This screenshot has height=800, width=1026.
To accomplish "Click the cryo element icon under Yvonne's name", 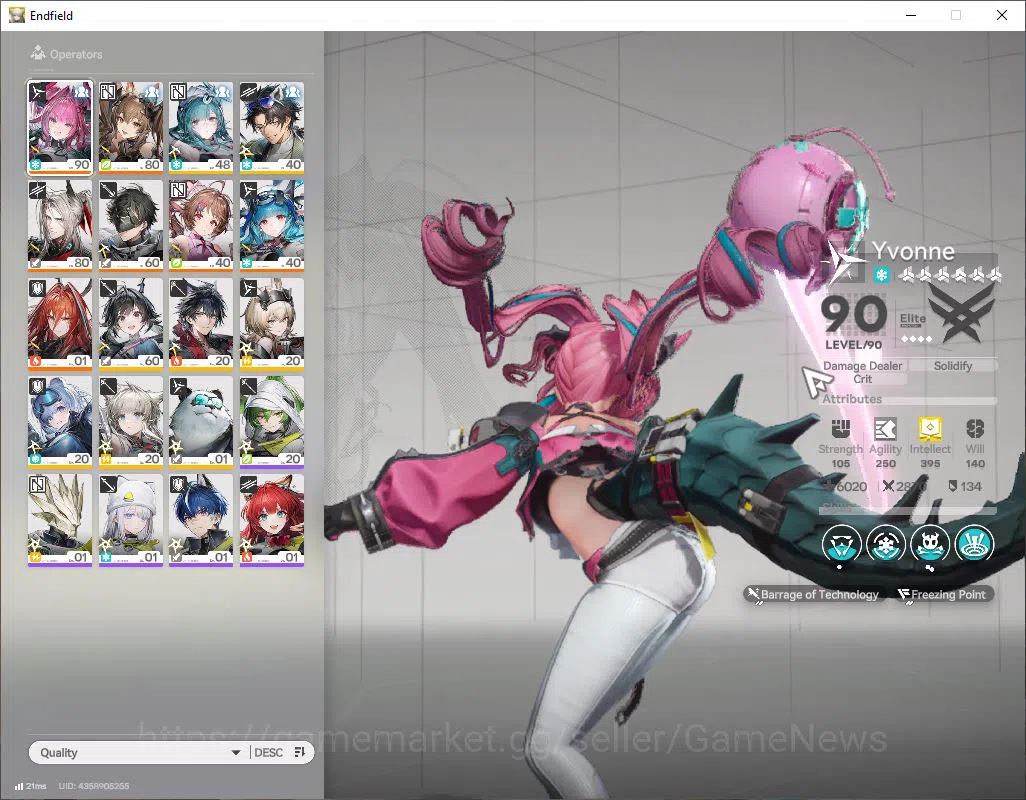I will tap(881, 275).
